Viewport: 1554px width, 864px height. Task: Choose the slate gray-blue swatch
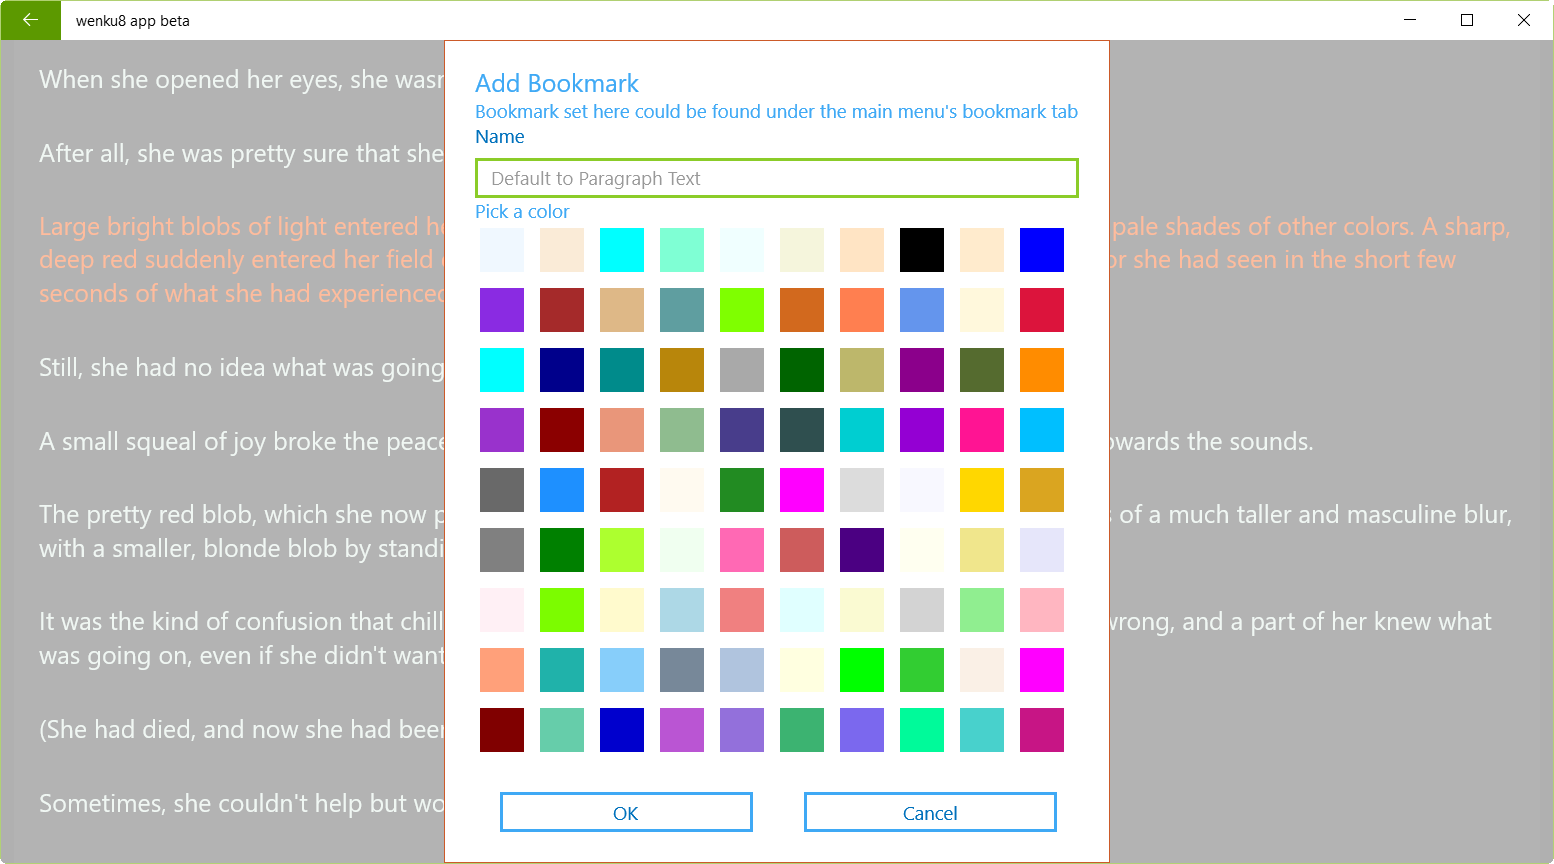pyautogui.click(x=681, y=670)
